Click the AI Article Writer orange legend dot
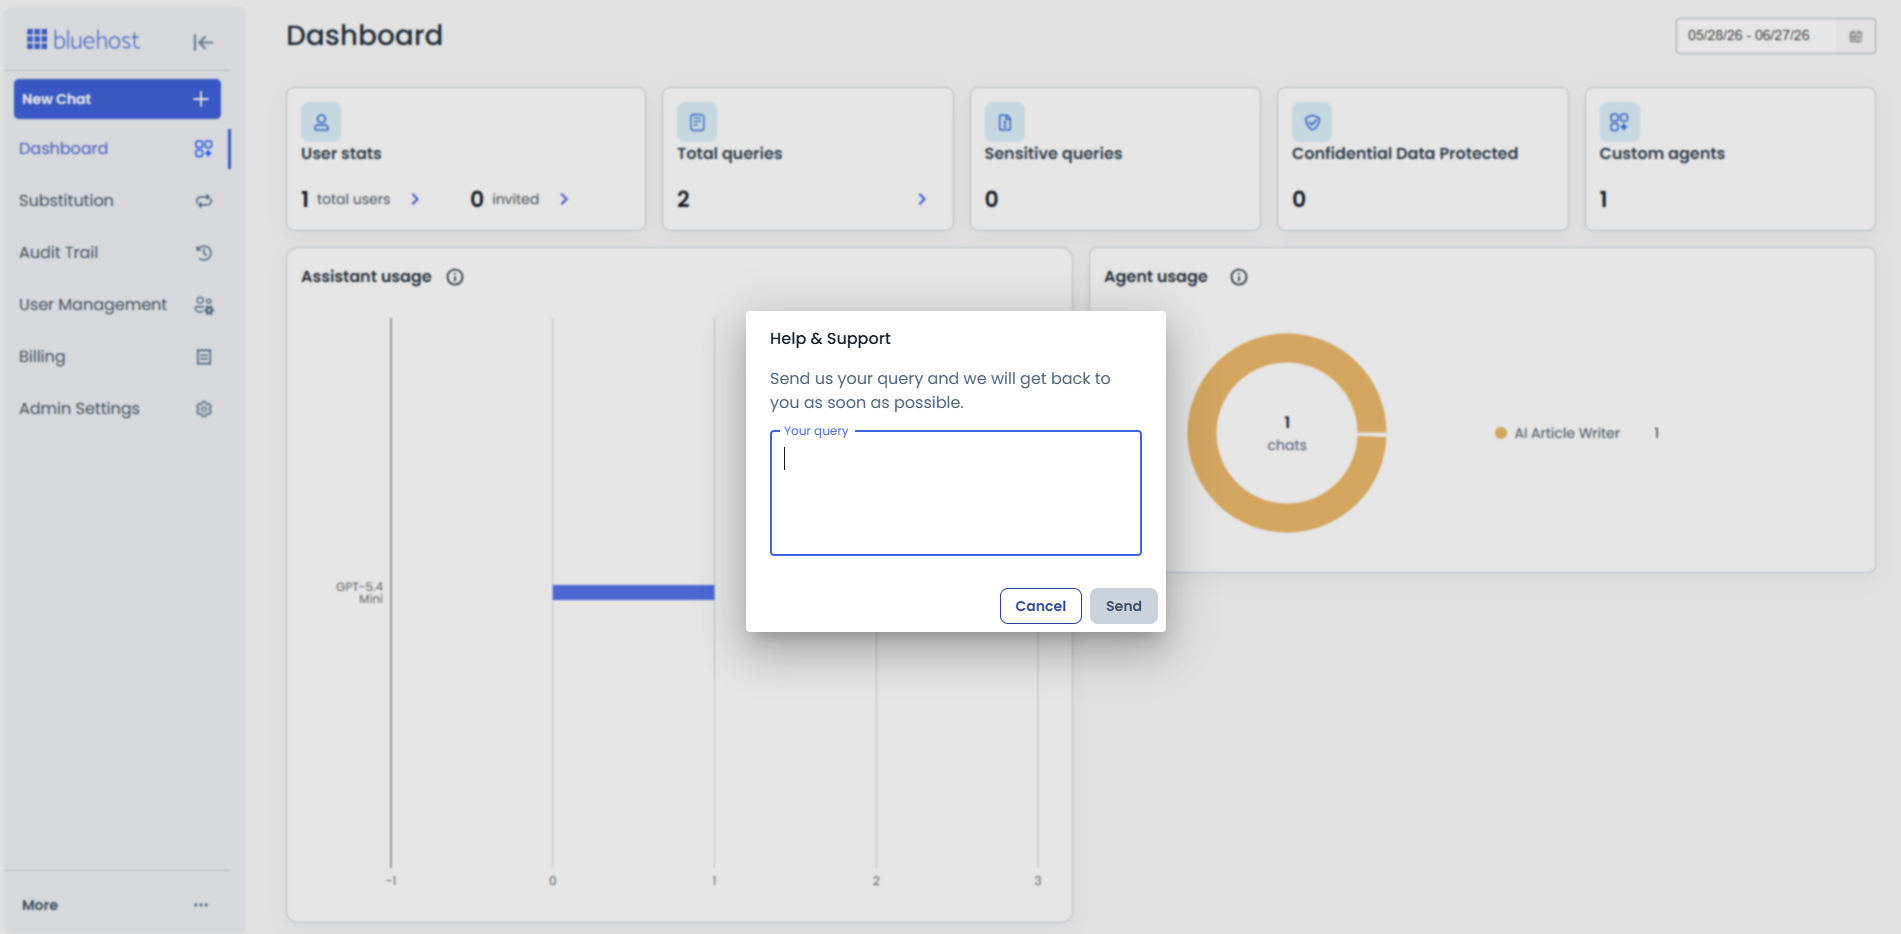Screen dimensions: 1901x934 pyautogui.click(x=1501, y=433)
